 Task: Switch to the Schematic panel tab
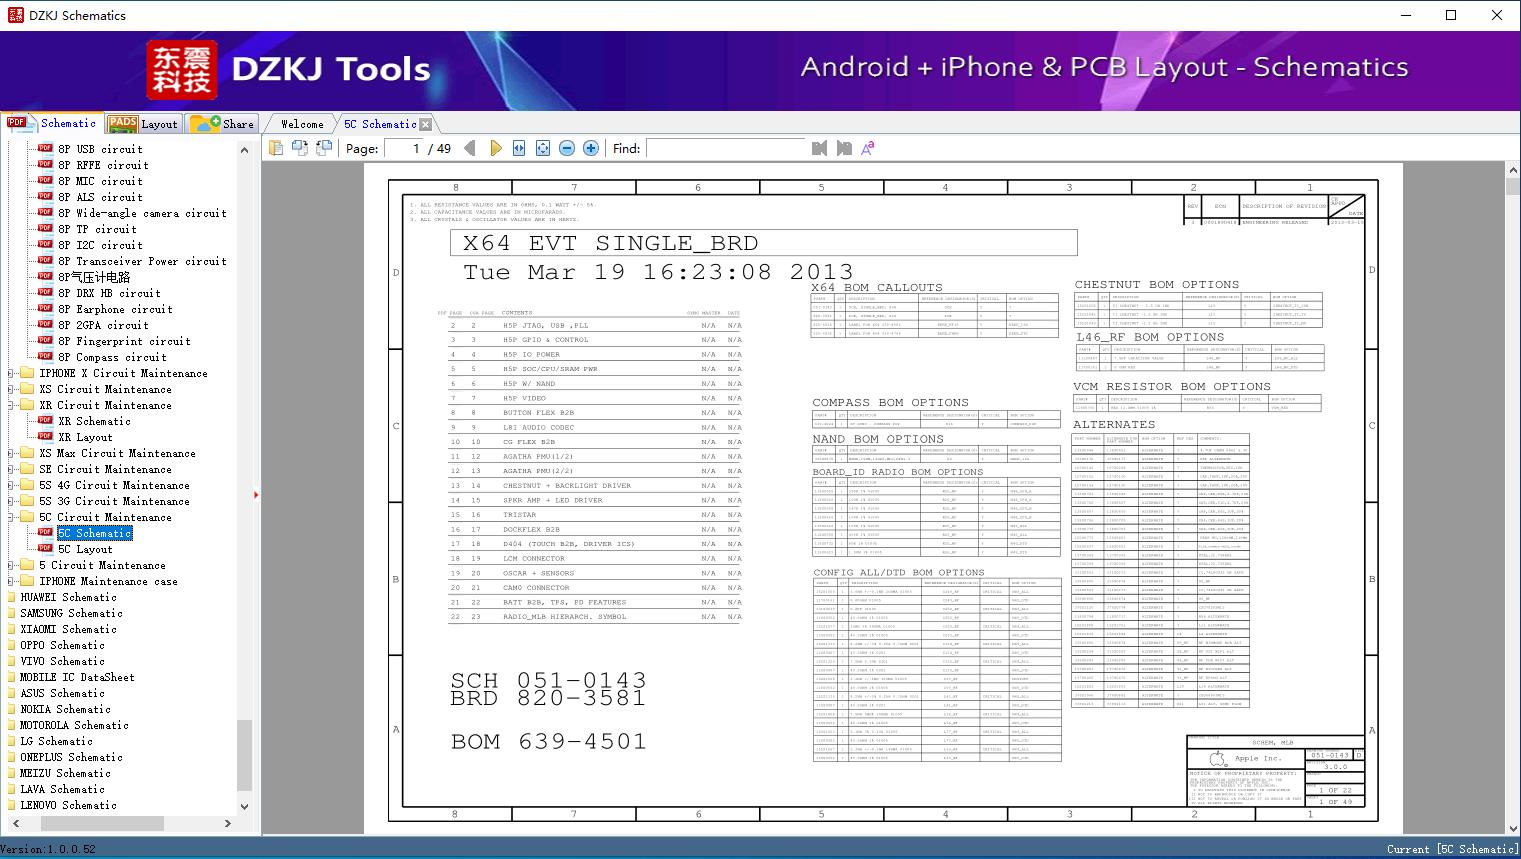[x=52, y=123]
